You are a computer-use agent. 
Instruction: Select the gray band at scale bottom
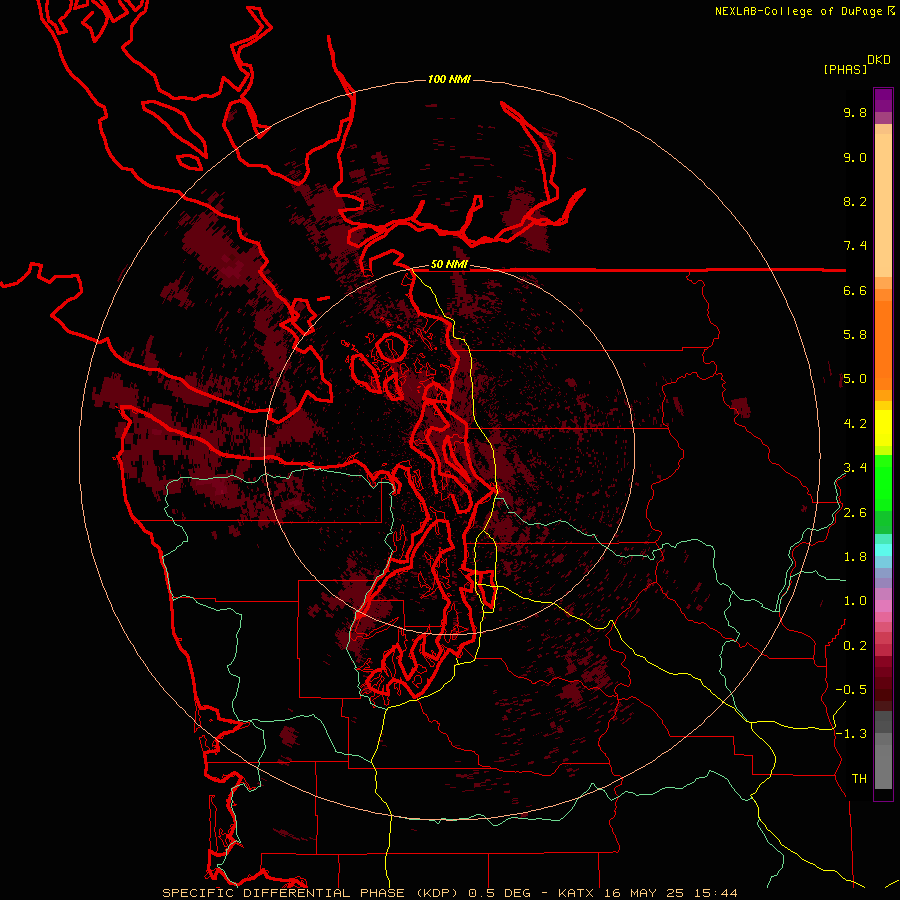(x=883, y=750)
